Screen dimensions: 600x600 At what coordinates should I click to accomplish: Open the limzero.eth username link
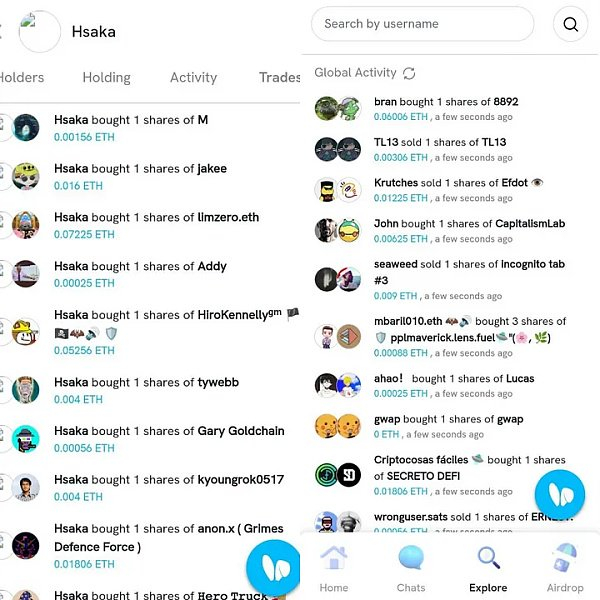pos(228,217)
